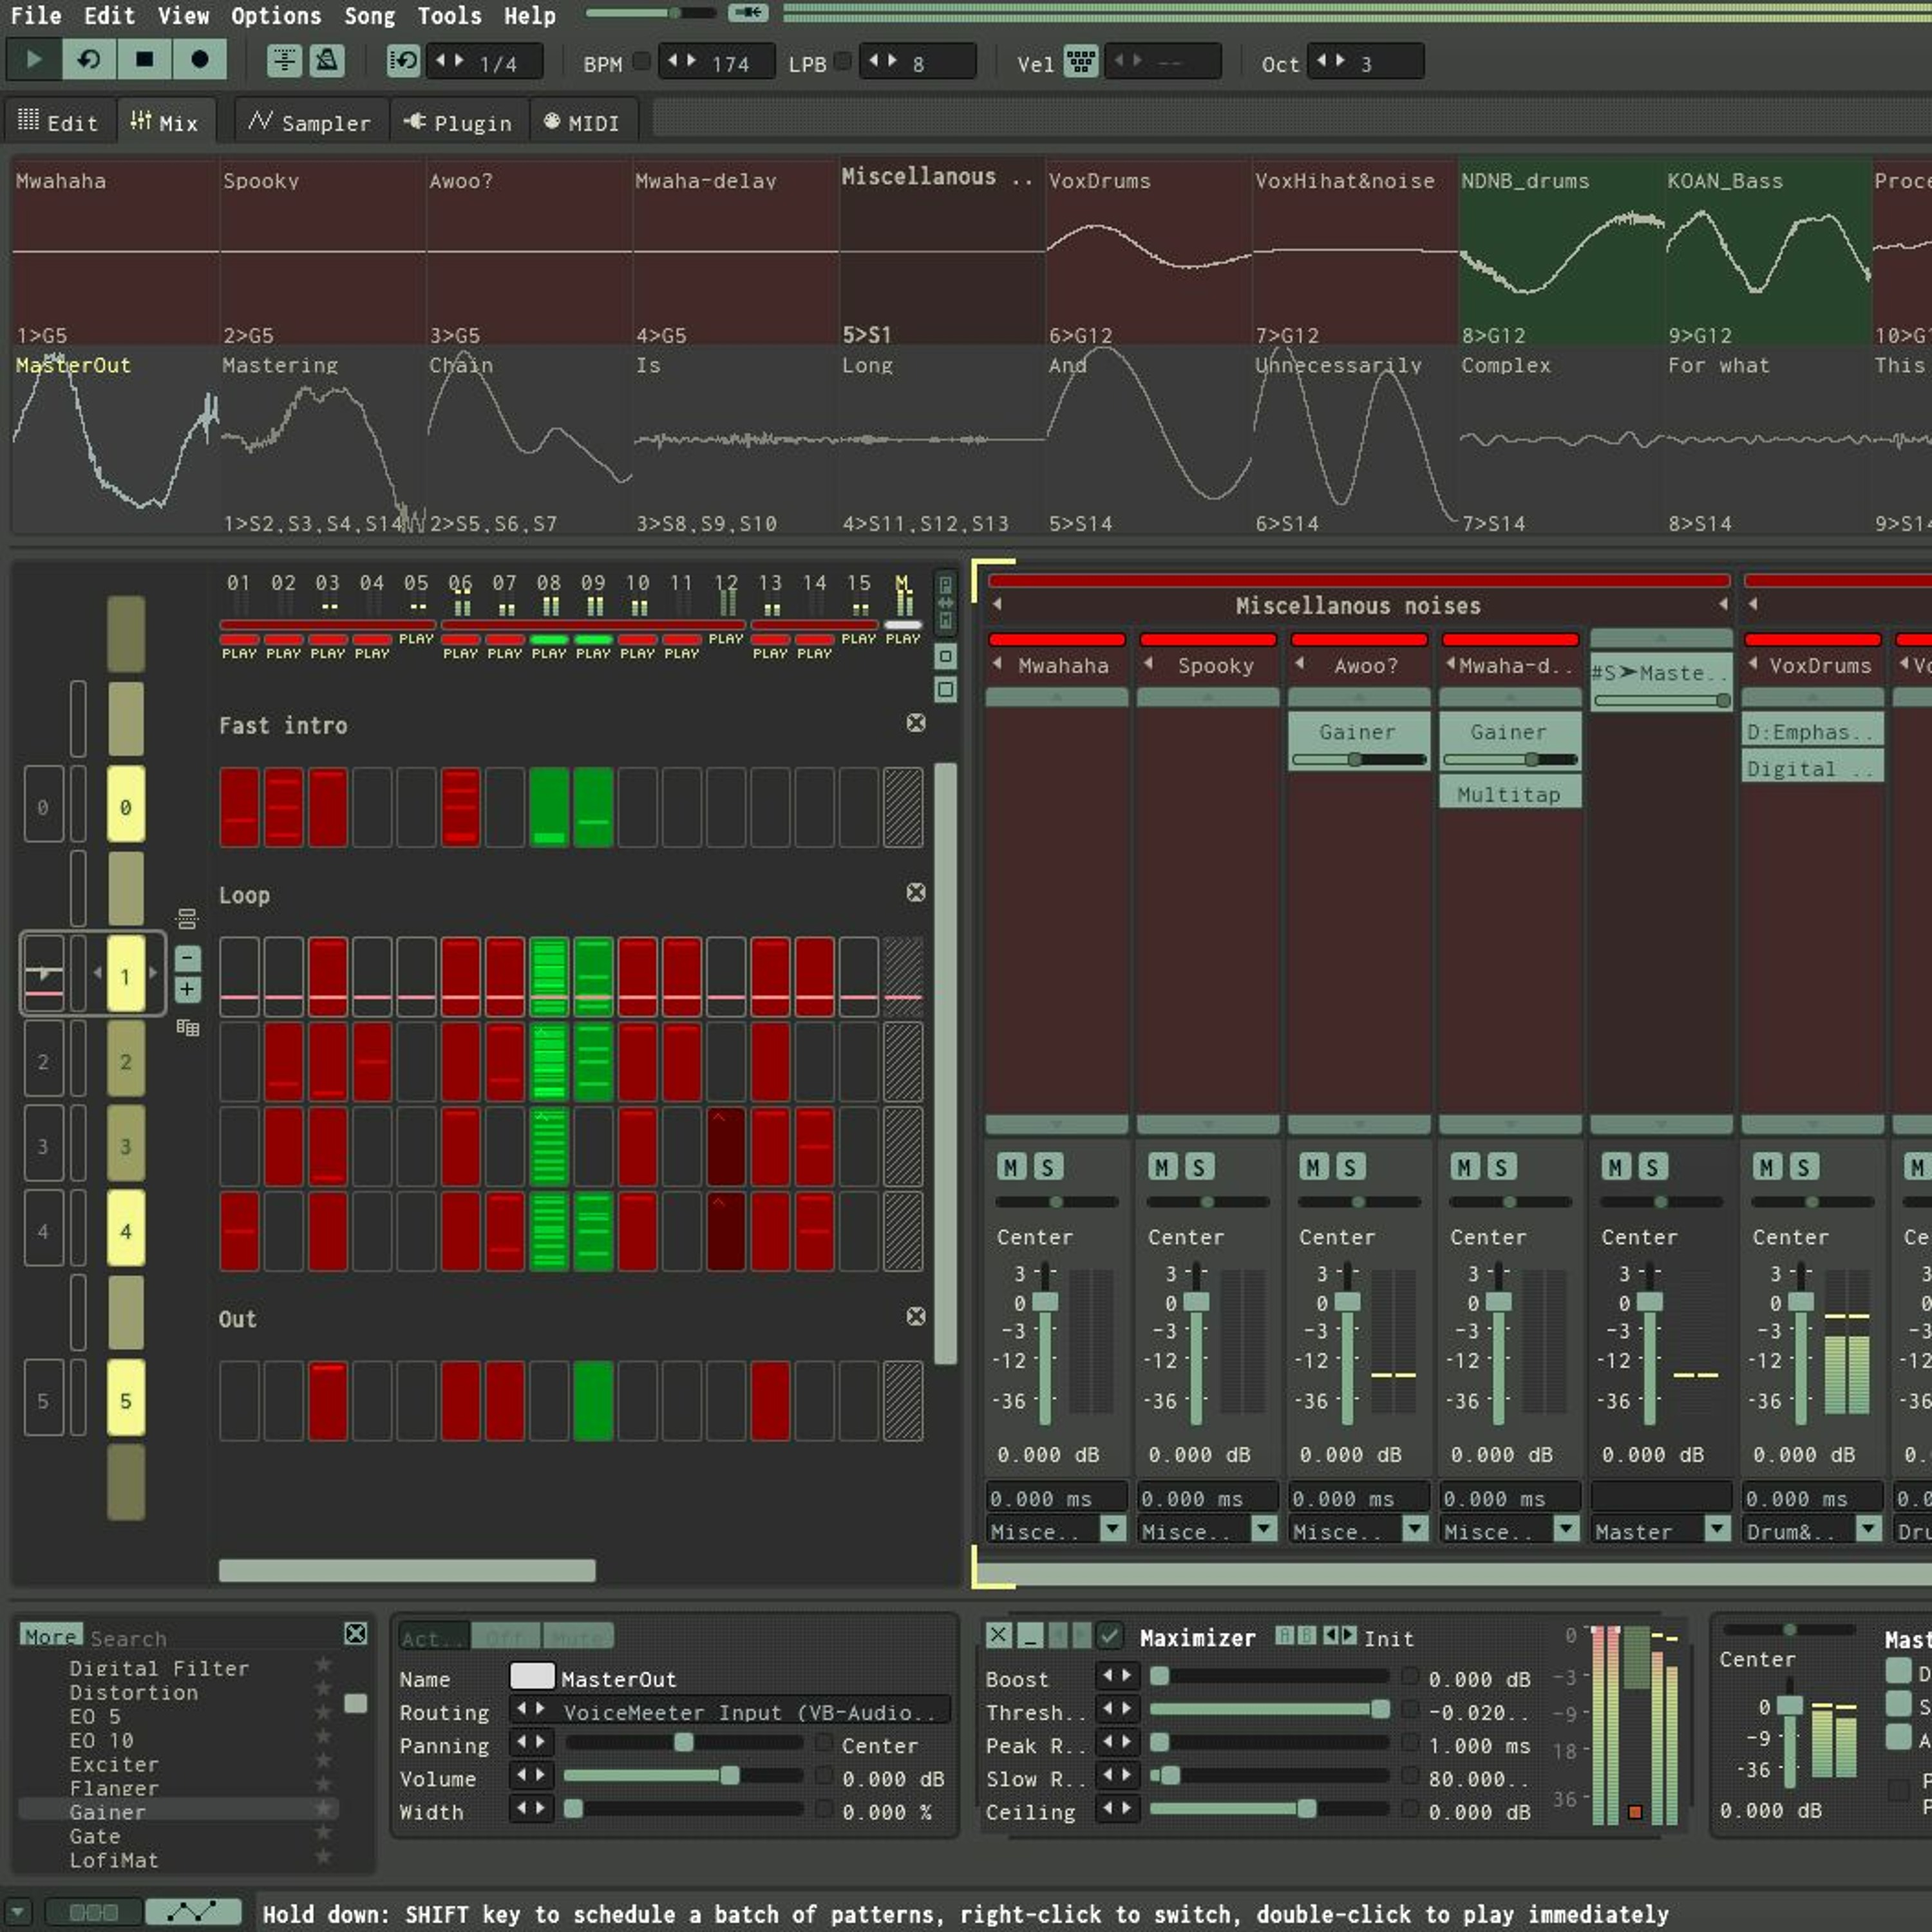1932x1932 pixels.
Task: Remove Maximizer device with its X icon
Action: (998, 1635)
